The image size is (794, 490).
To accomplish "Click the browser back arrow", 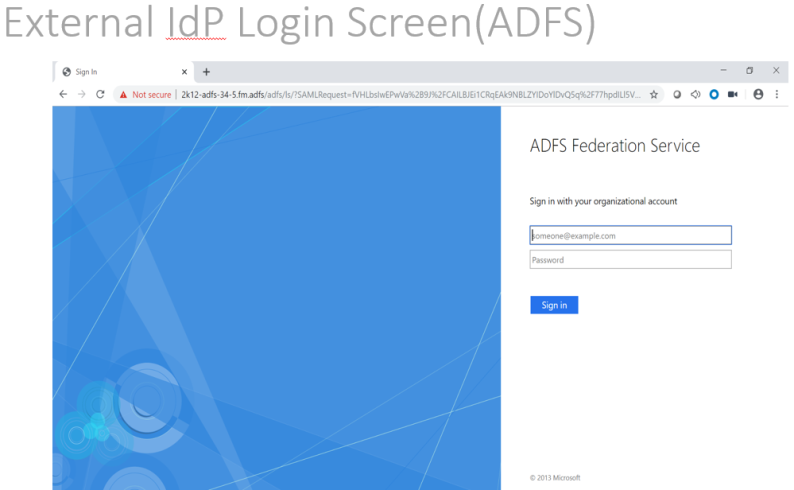I will click(64, 94).
